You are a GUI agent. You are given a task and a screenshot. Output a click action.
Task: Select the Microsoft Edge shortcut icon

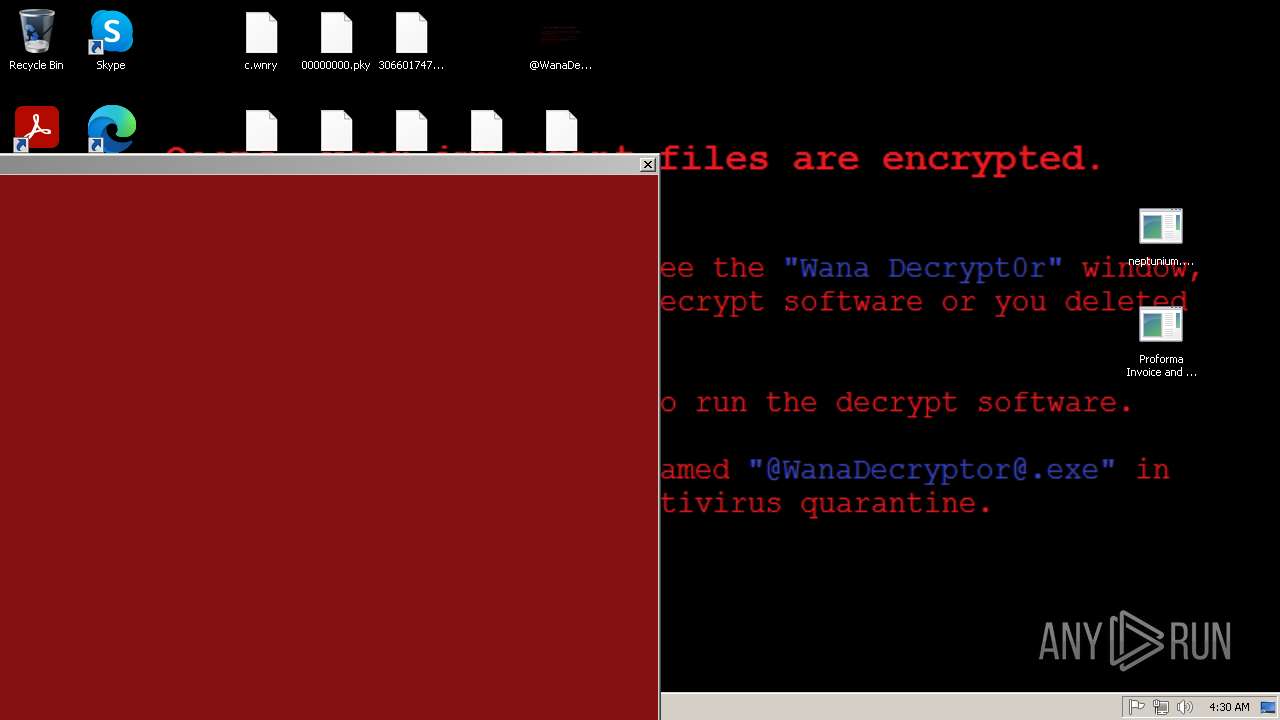(x=111, y=129)
